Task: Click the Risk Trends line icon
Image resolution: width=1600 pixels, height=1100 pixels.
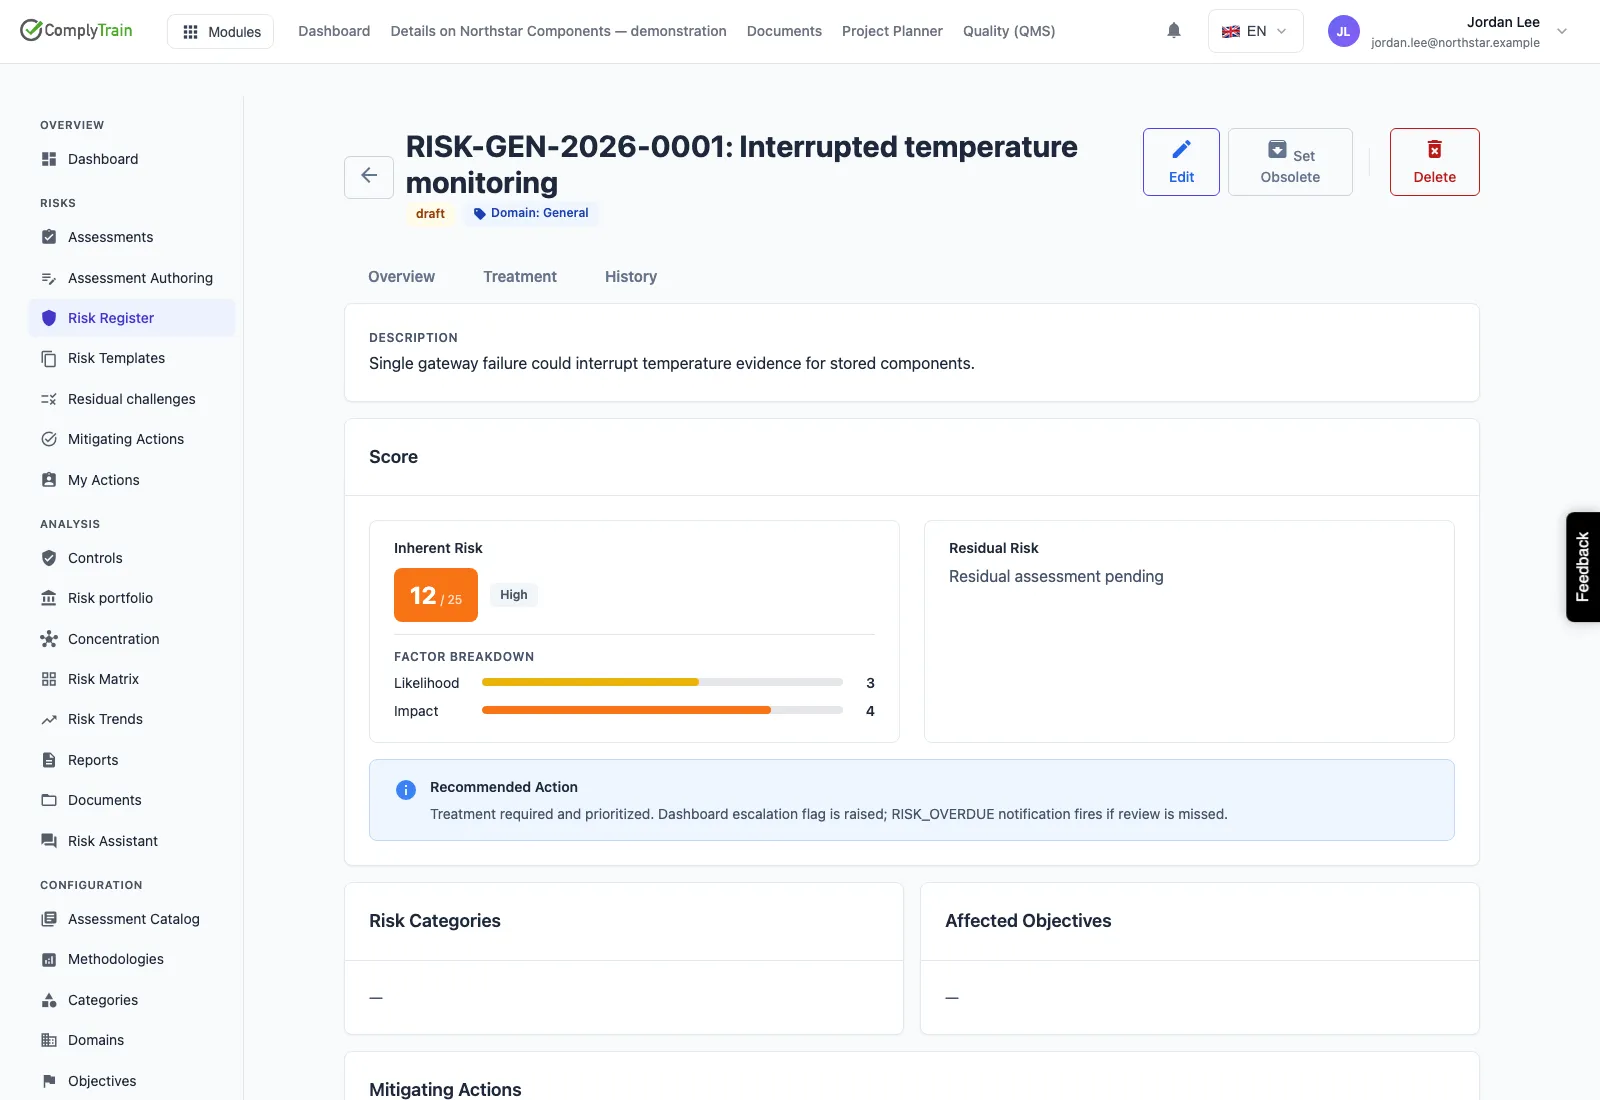Action: [49, 719]
